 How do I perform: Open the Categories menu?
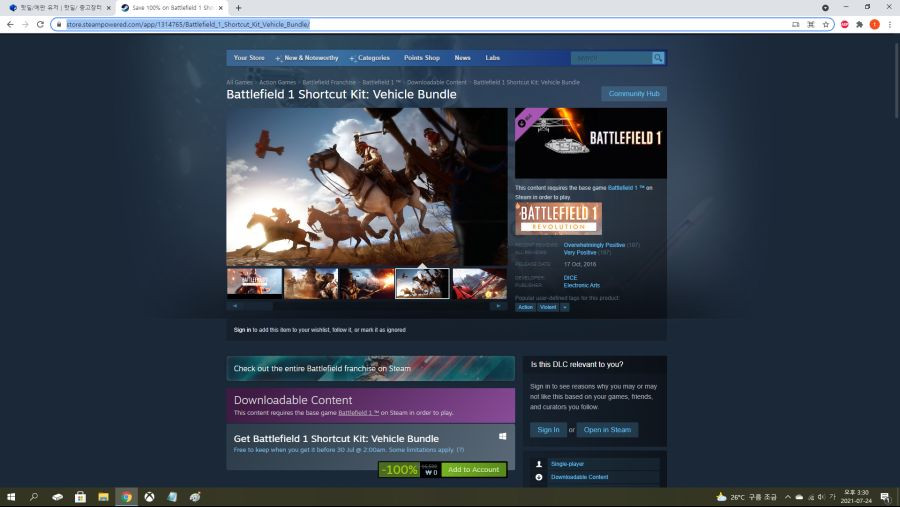[370, 58]
